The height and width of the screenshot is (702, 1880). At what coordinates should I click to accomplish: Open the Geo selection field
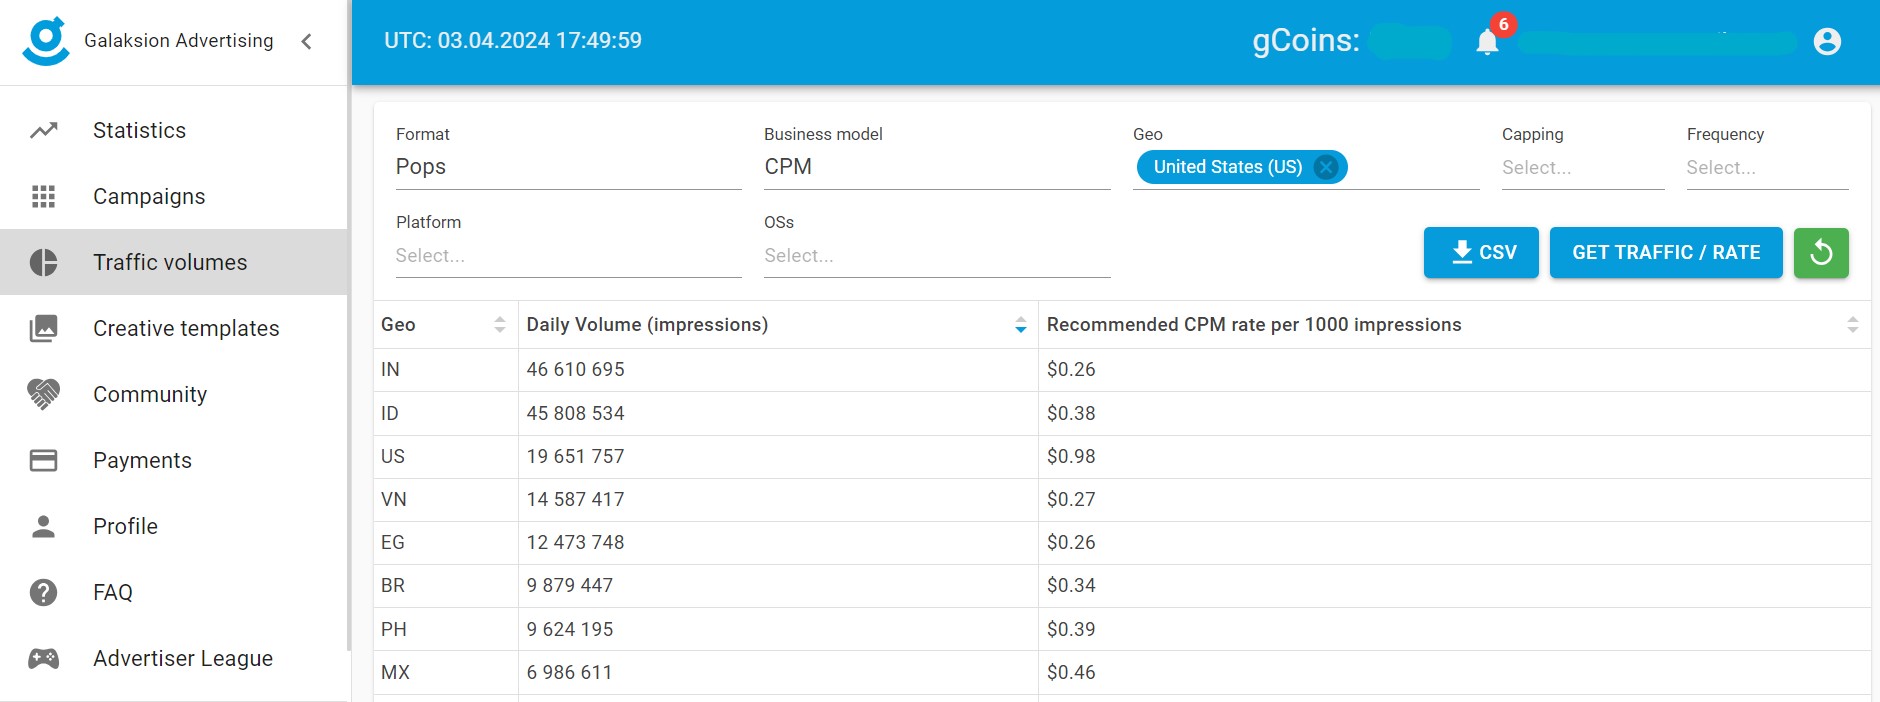tap(1306, 167)
